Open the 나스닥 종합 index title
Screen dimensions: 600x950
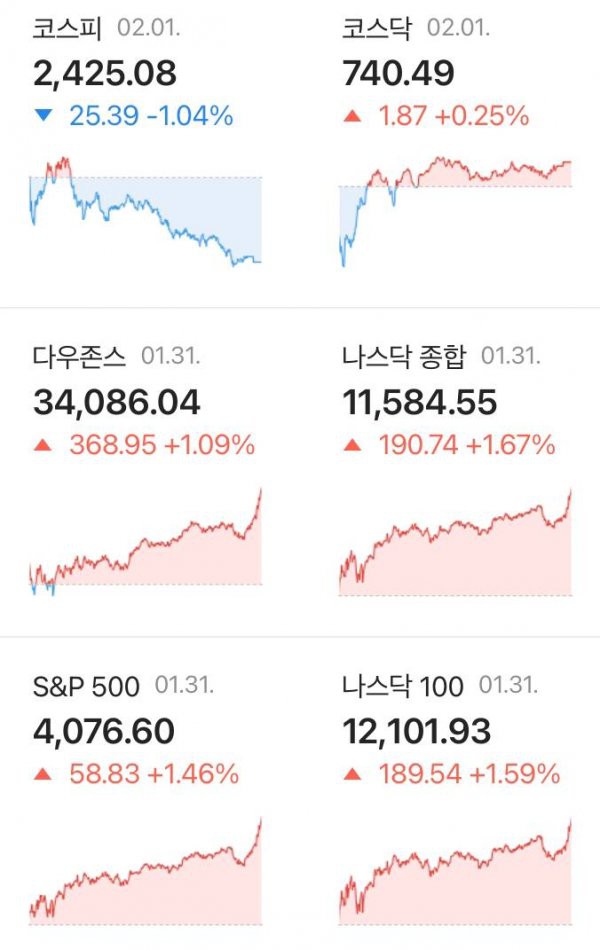pos(404,357)
